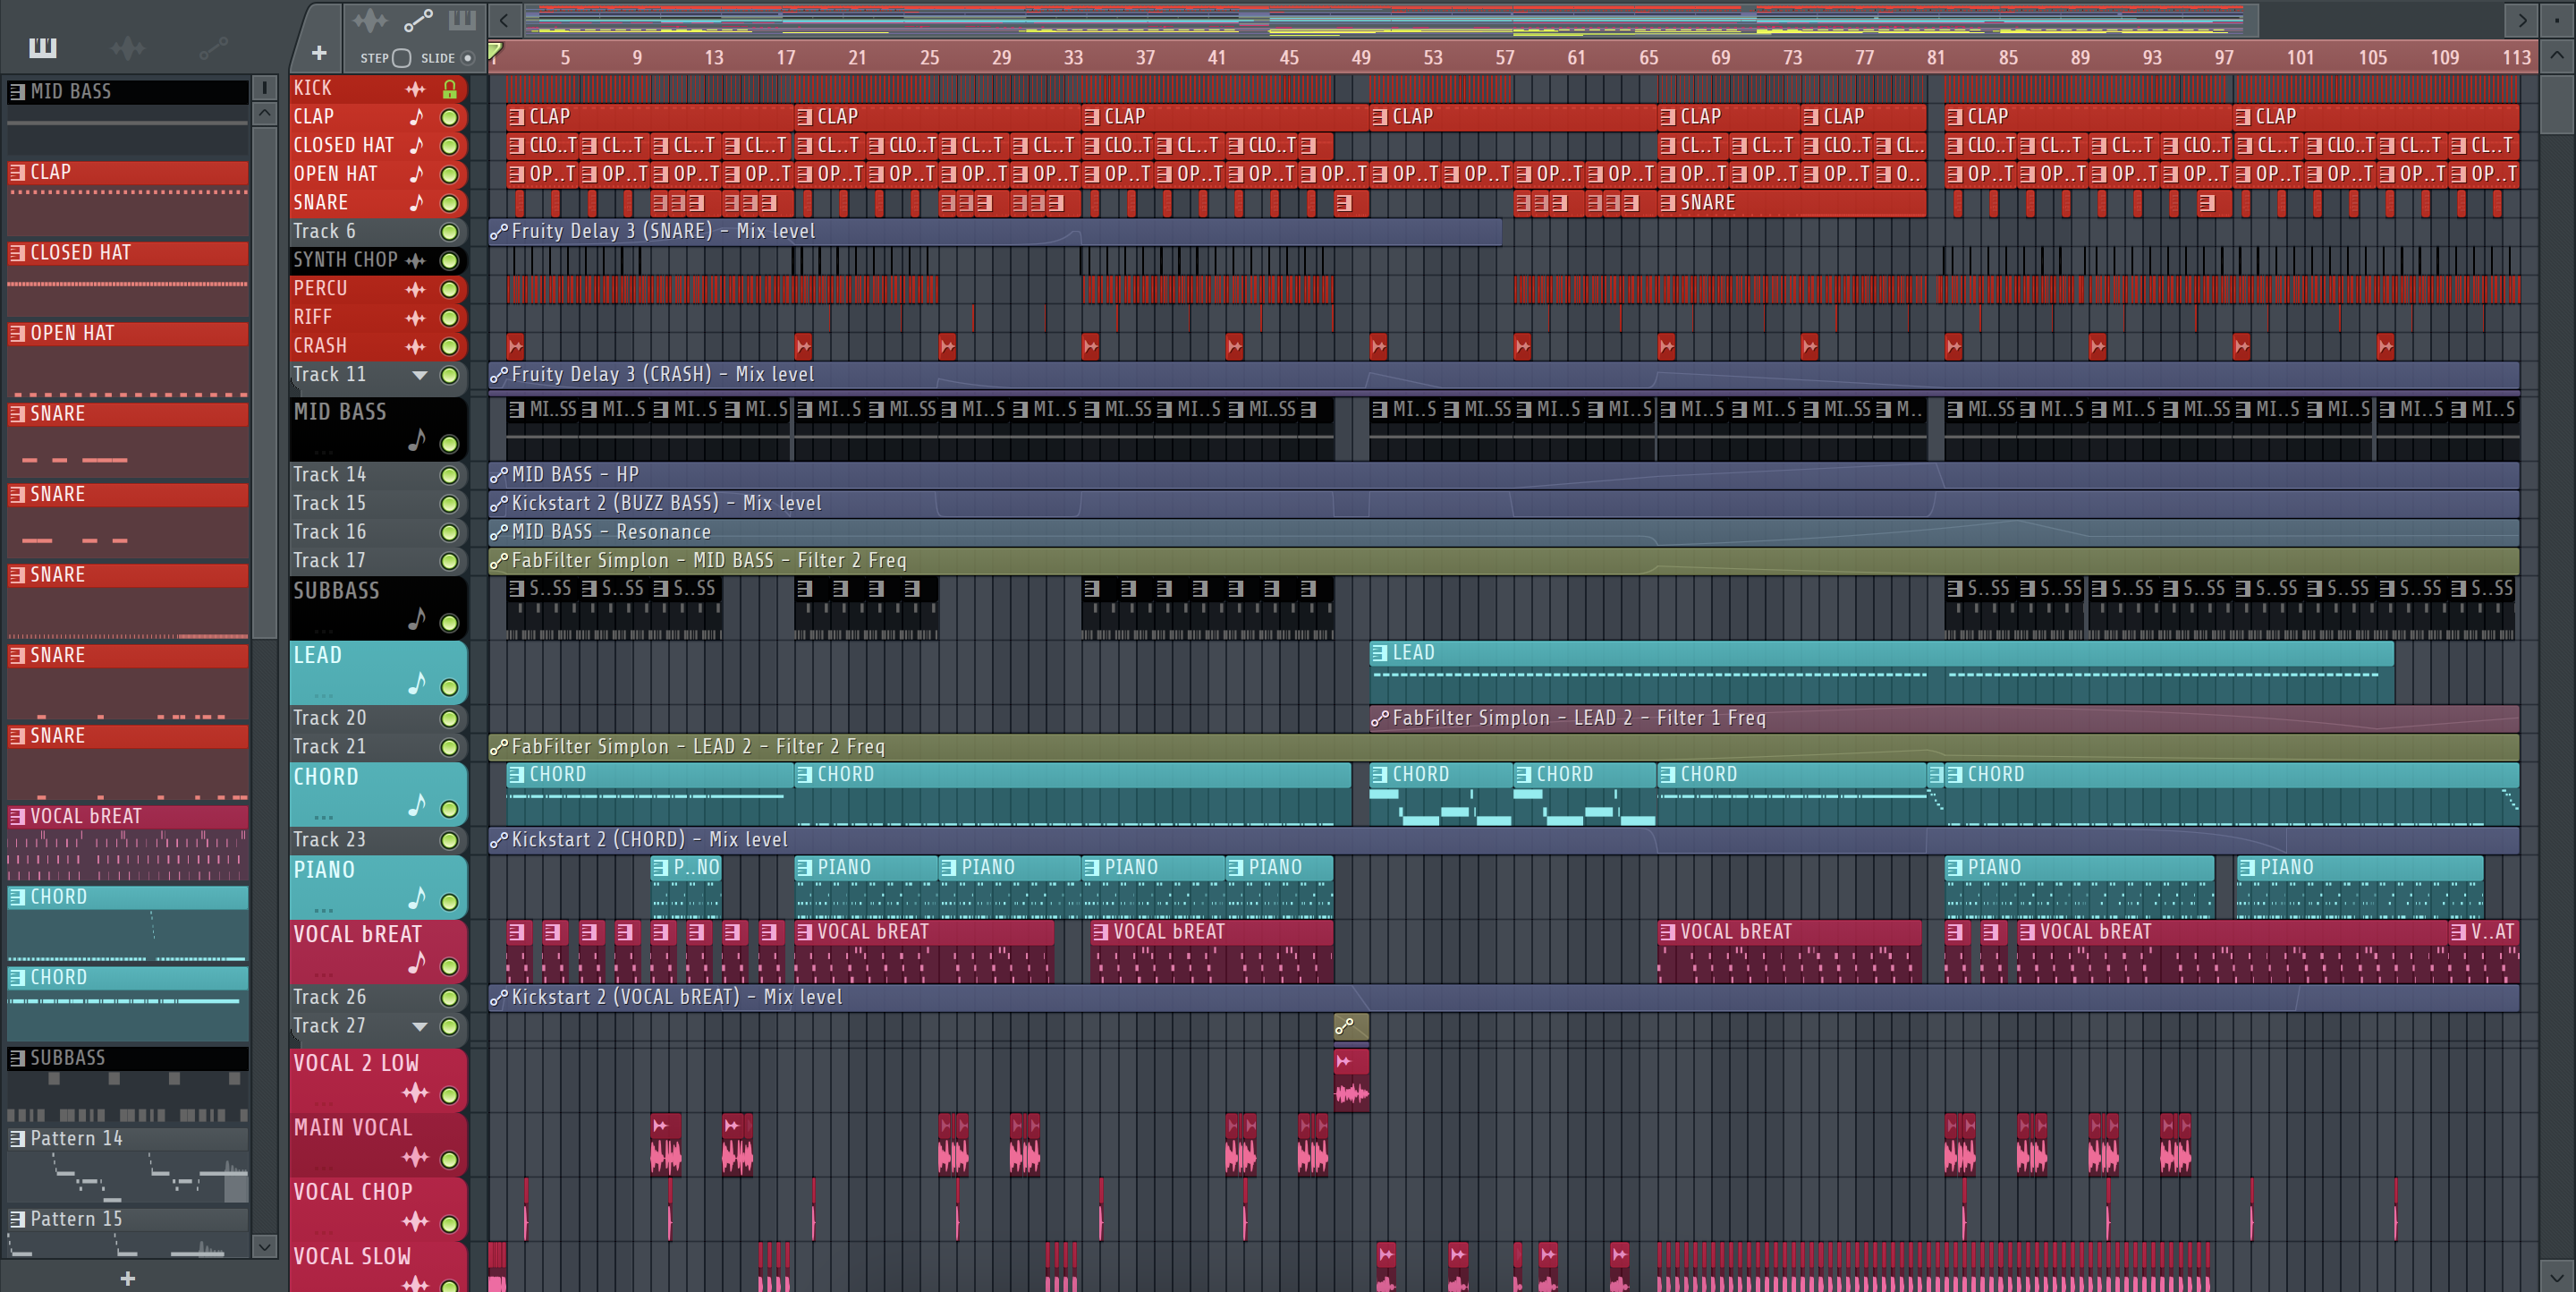Viewport: 2576px width, 1292px height.
Task: Mute the CLOSED HAT track
Action: click(450, 146)
